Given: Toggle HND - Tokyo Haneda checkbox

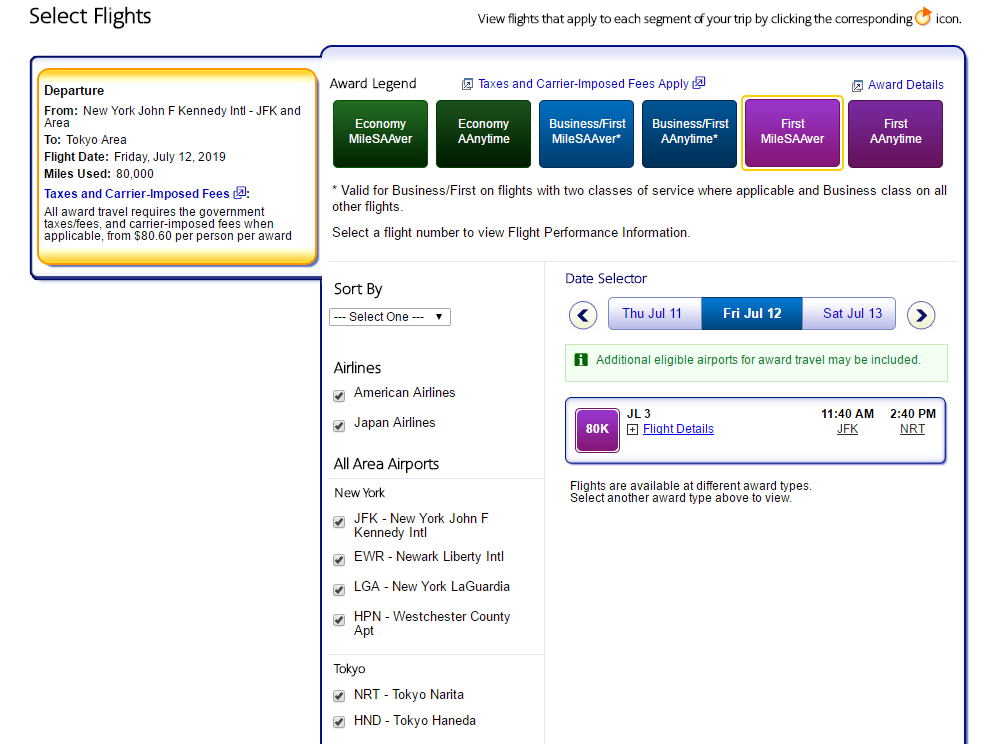Looking at the screenshot, I should pos(339,722).
